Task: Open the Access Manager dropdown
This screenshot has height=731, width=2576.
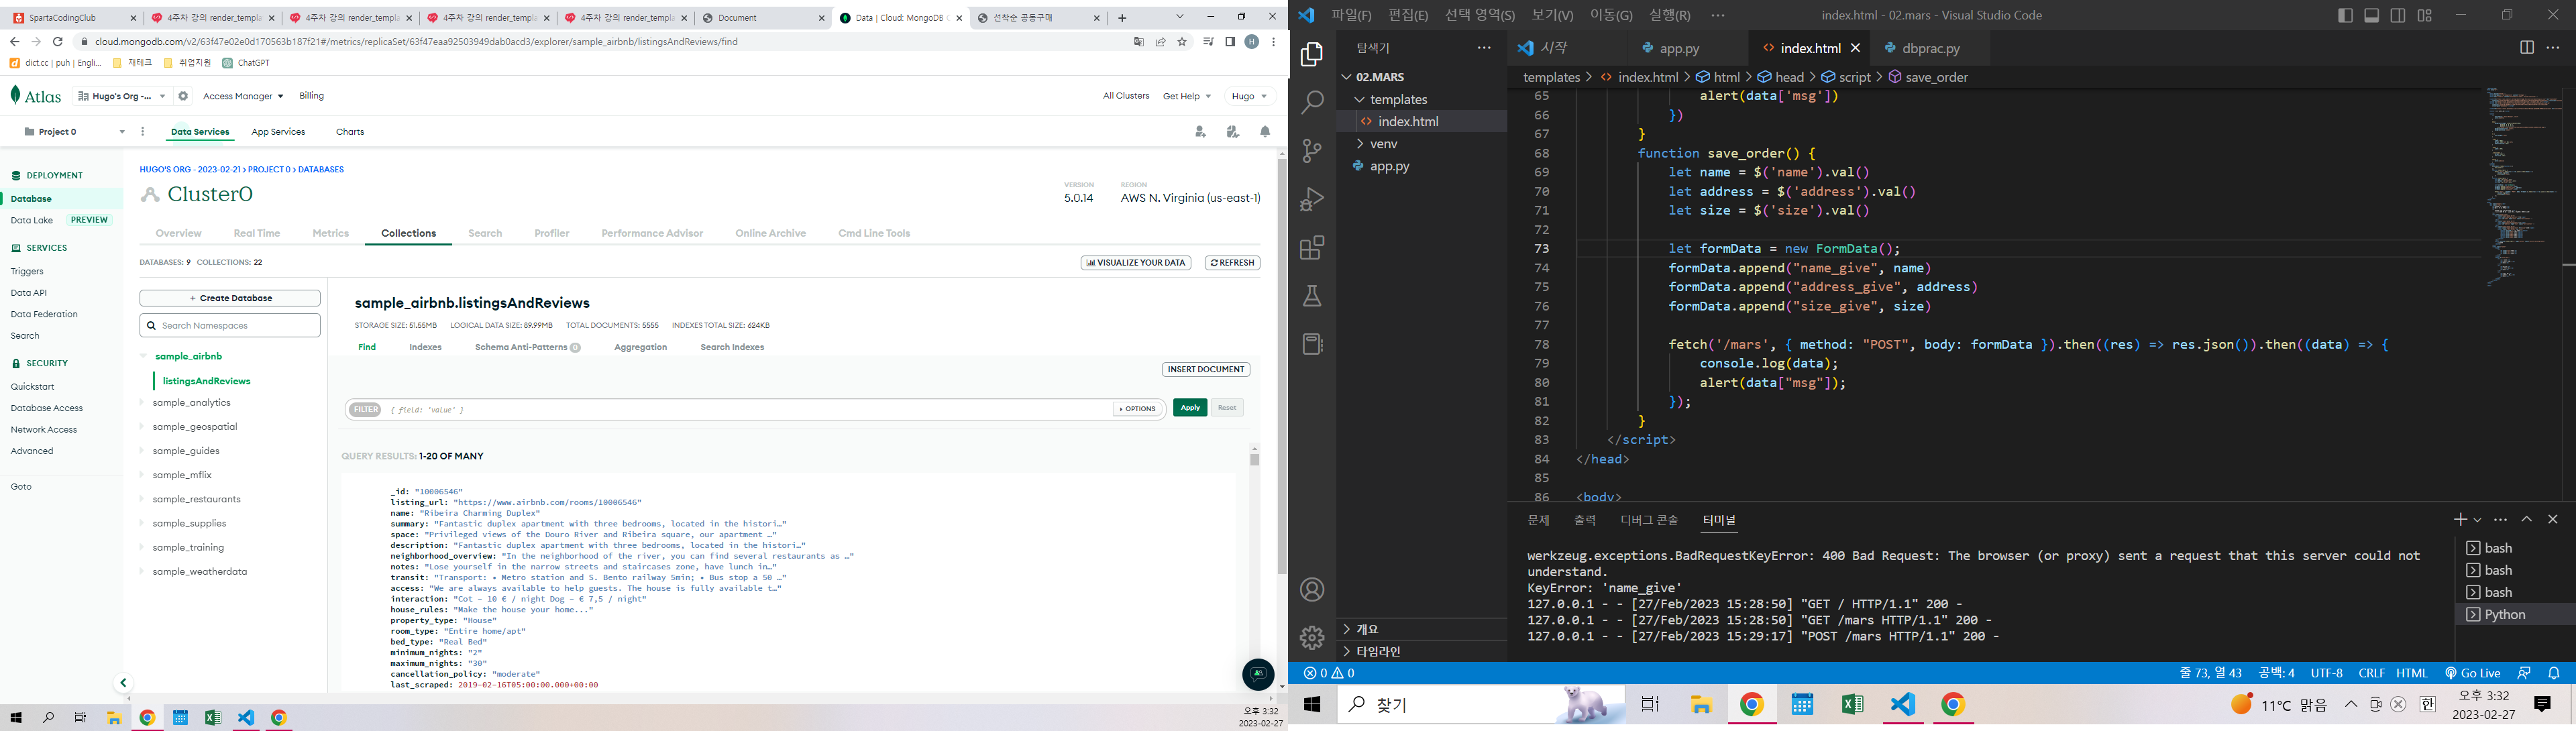Action: pyautogui.click(x=243, y=96)
